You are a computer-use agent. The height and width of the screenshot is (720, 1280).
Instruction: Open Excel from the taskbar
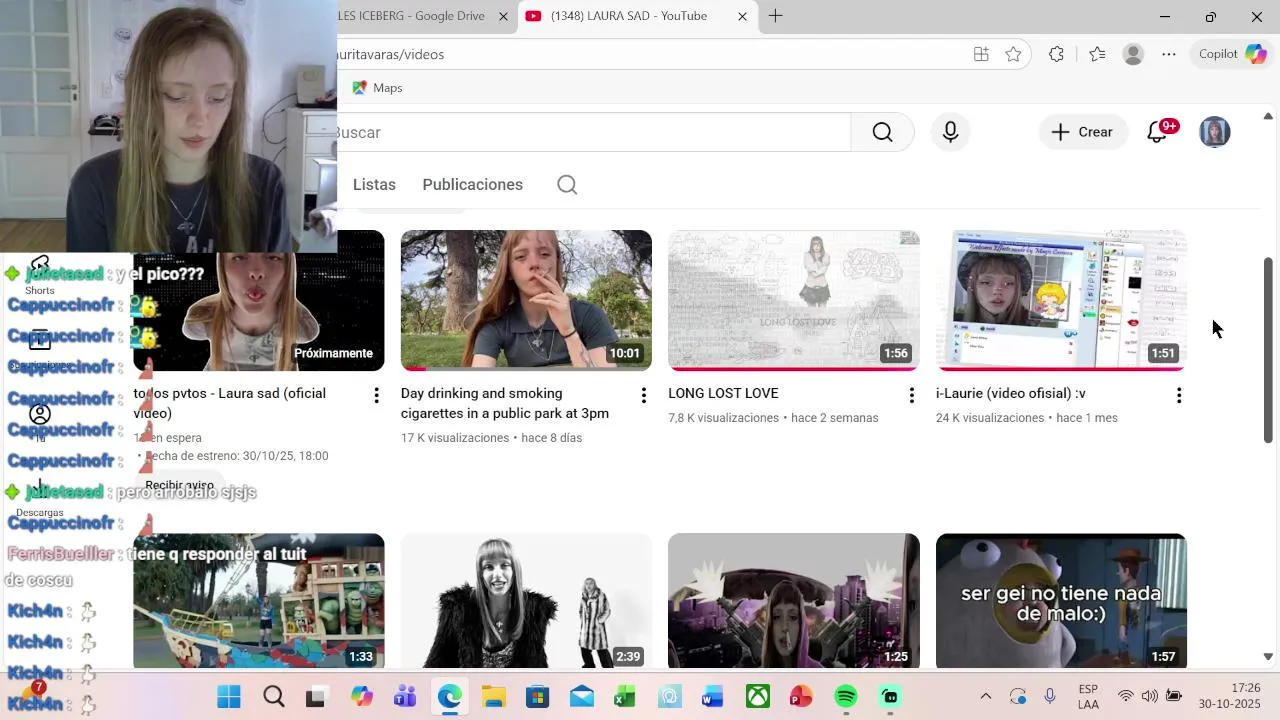coord(625,696)
